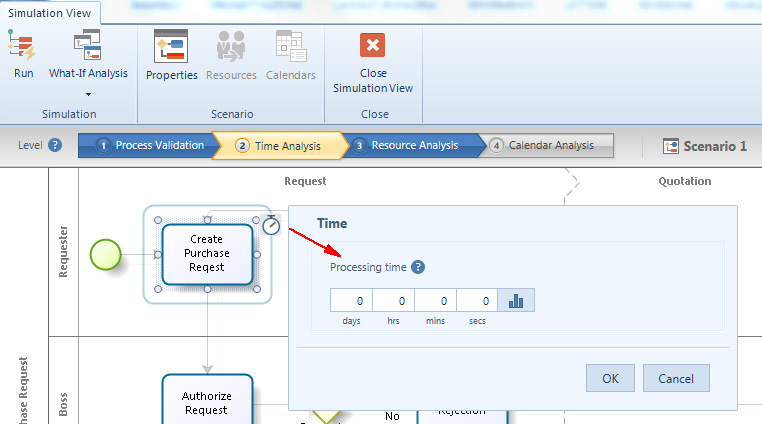Go to Calendar Analysis level
The height and width of the screenshot is (424, 762).
[x=548, y=145]
